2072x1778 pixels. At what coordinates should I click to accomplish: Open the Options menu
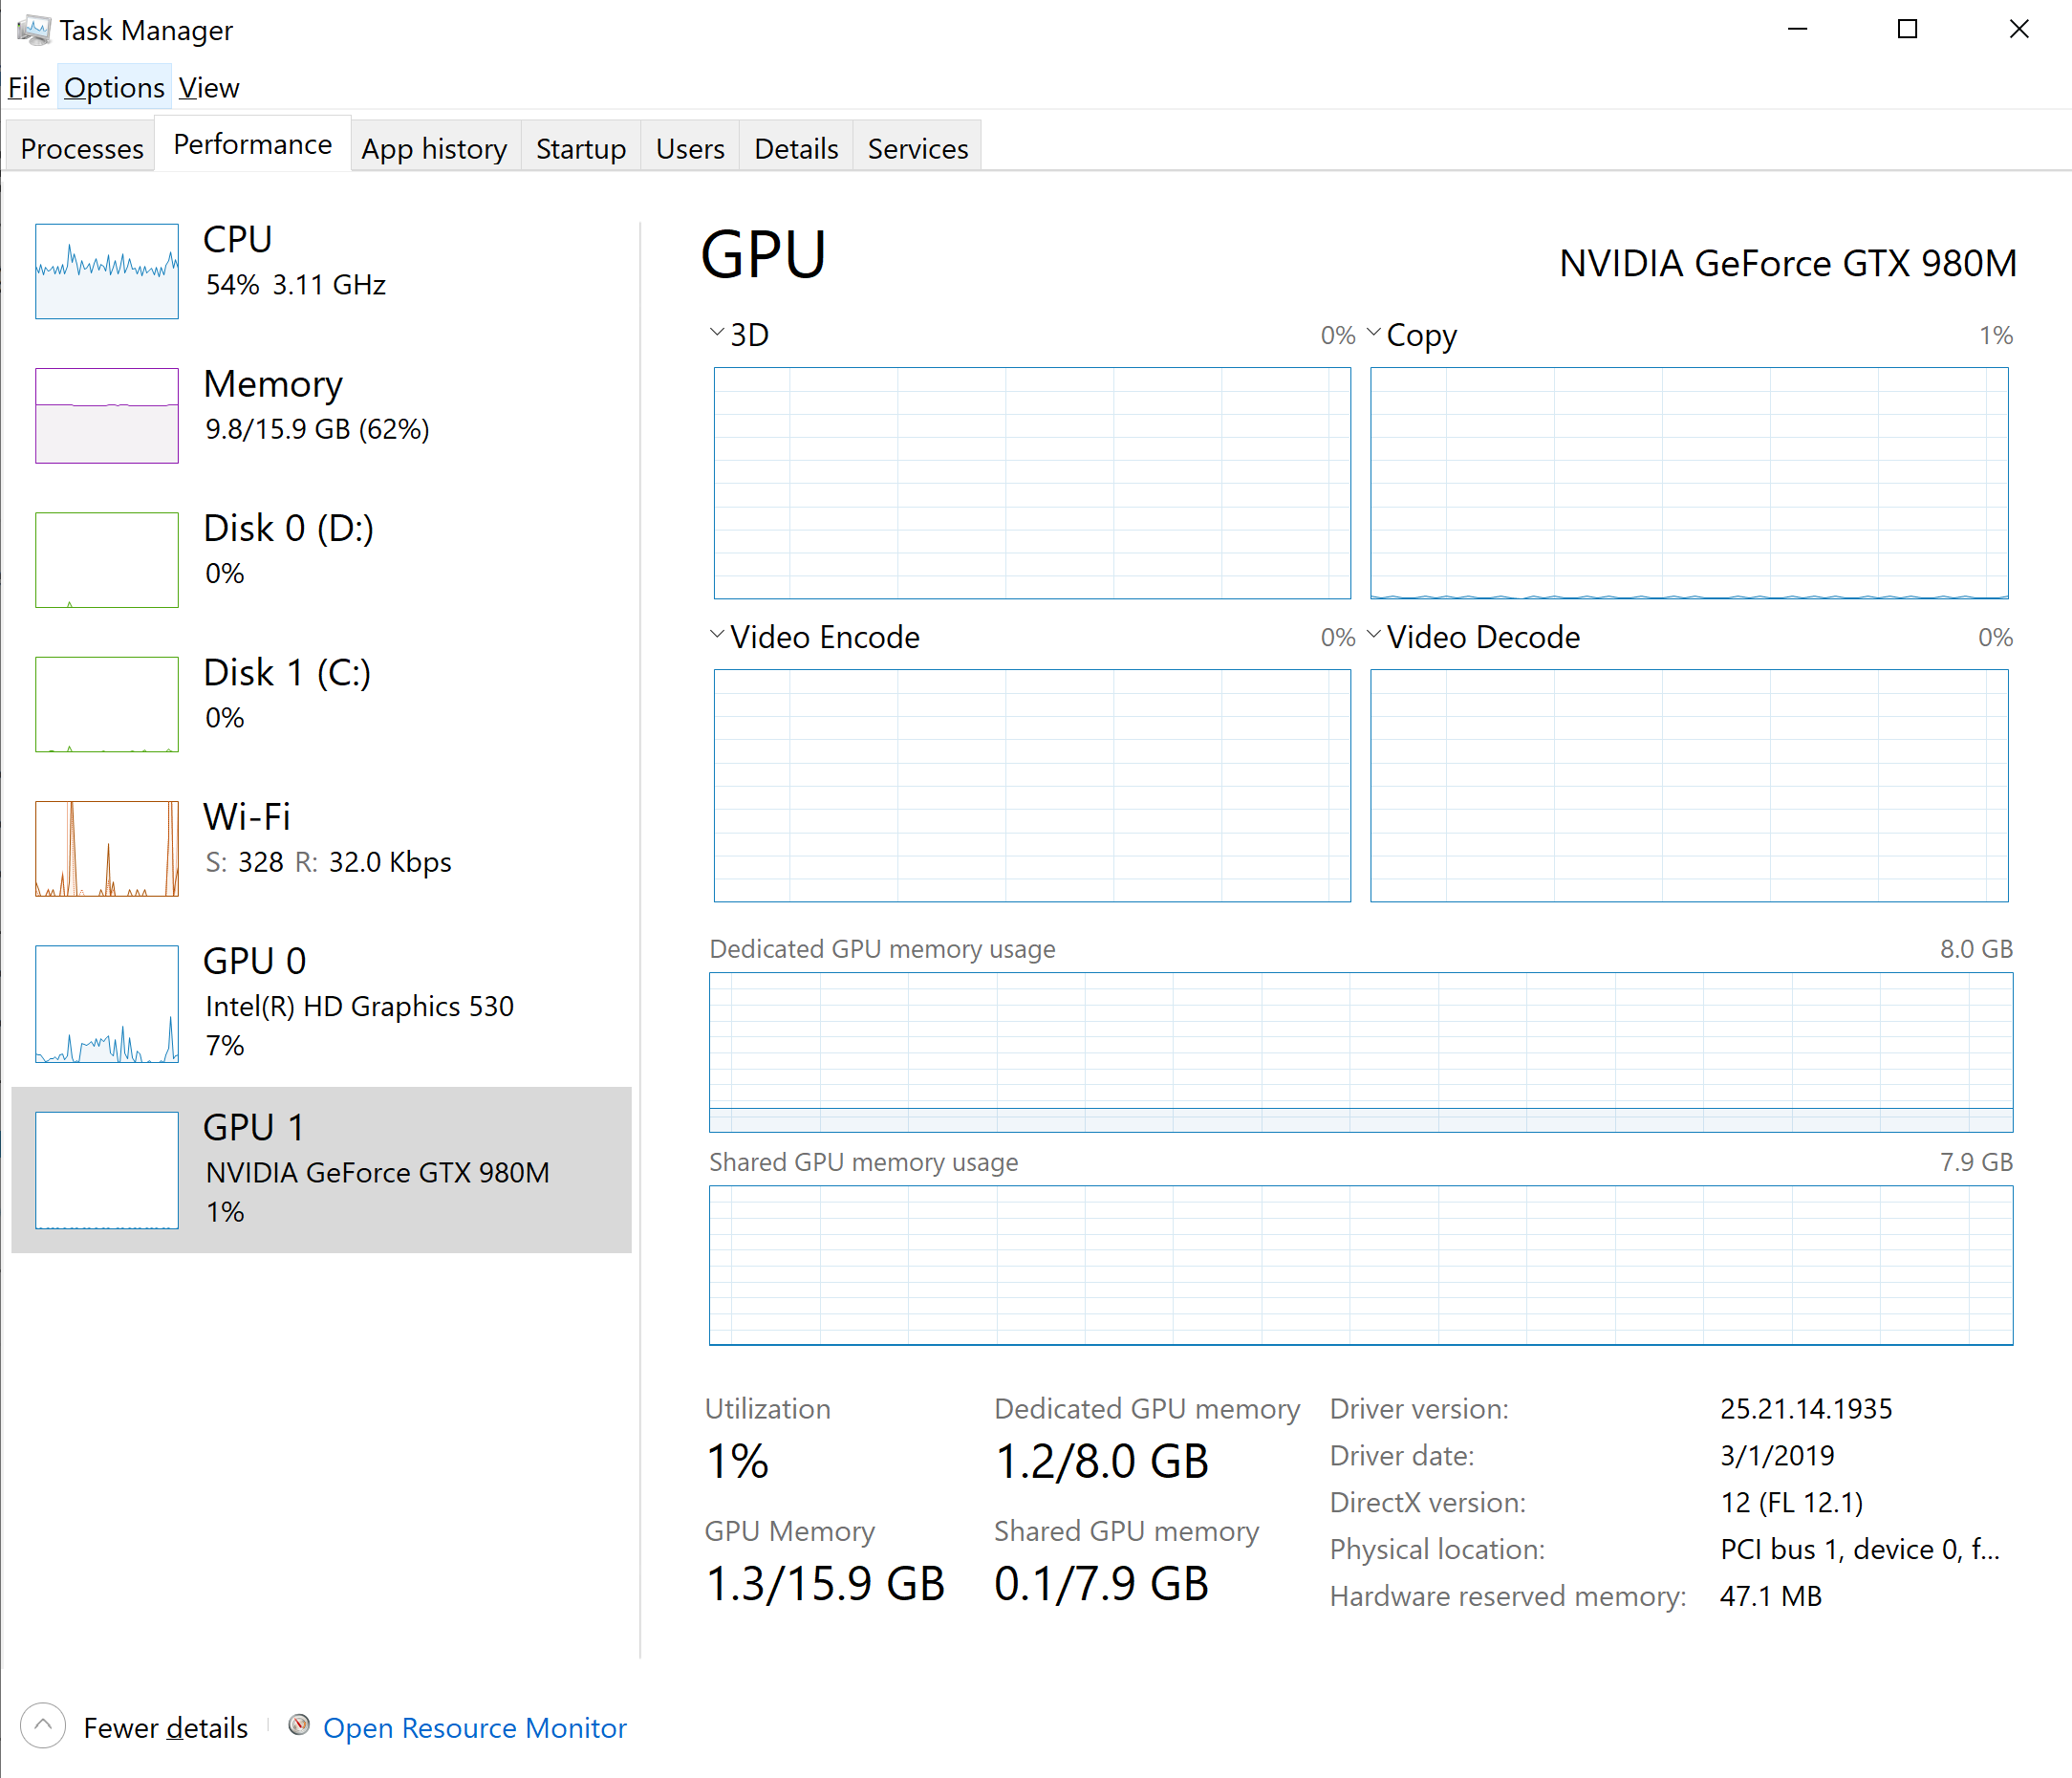[x=114, y=88]
